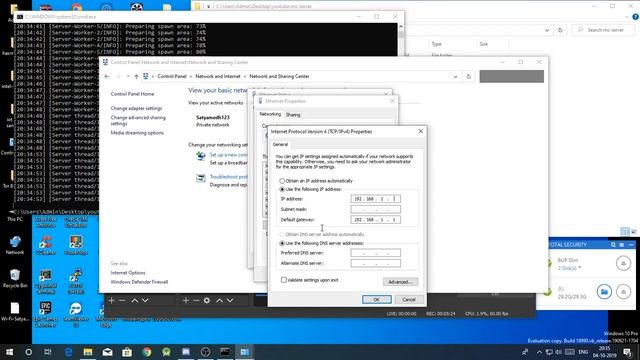Select the Network desktop icon
The width and height of the screenshot is (640, 360).
tap(15, 245)
